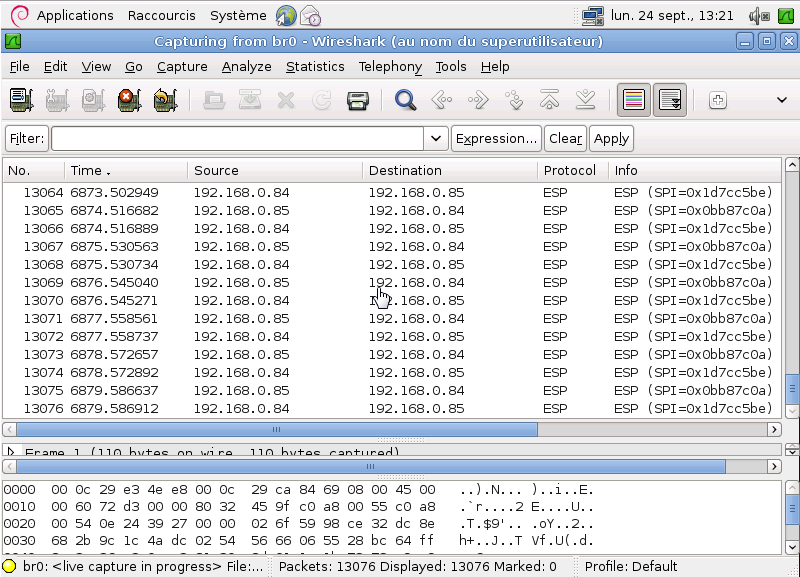800x577 pixels.
Task: Stop the running live capture
Action: pos(127,100)
